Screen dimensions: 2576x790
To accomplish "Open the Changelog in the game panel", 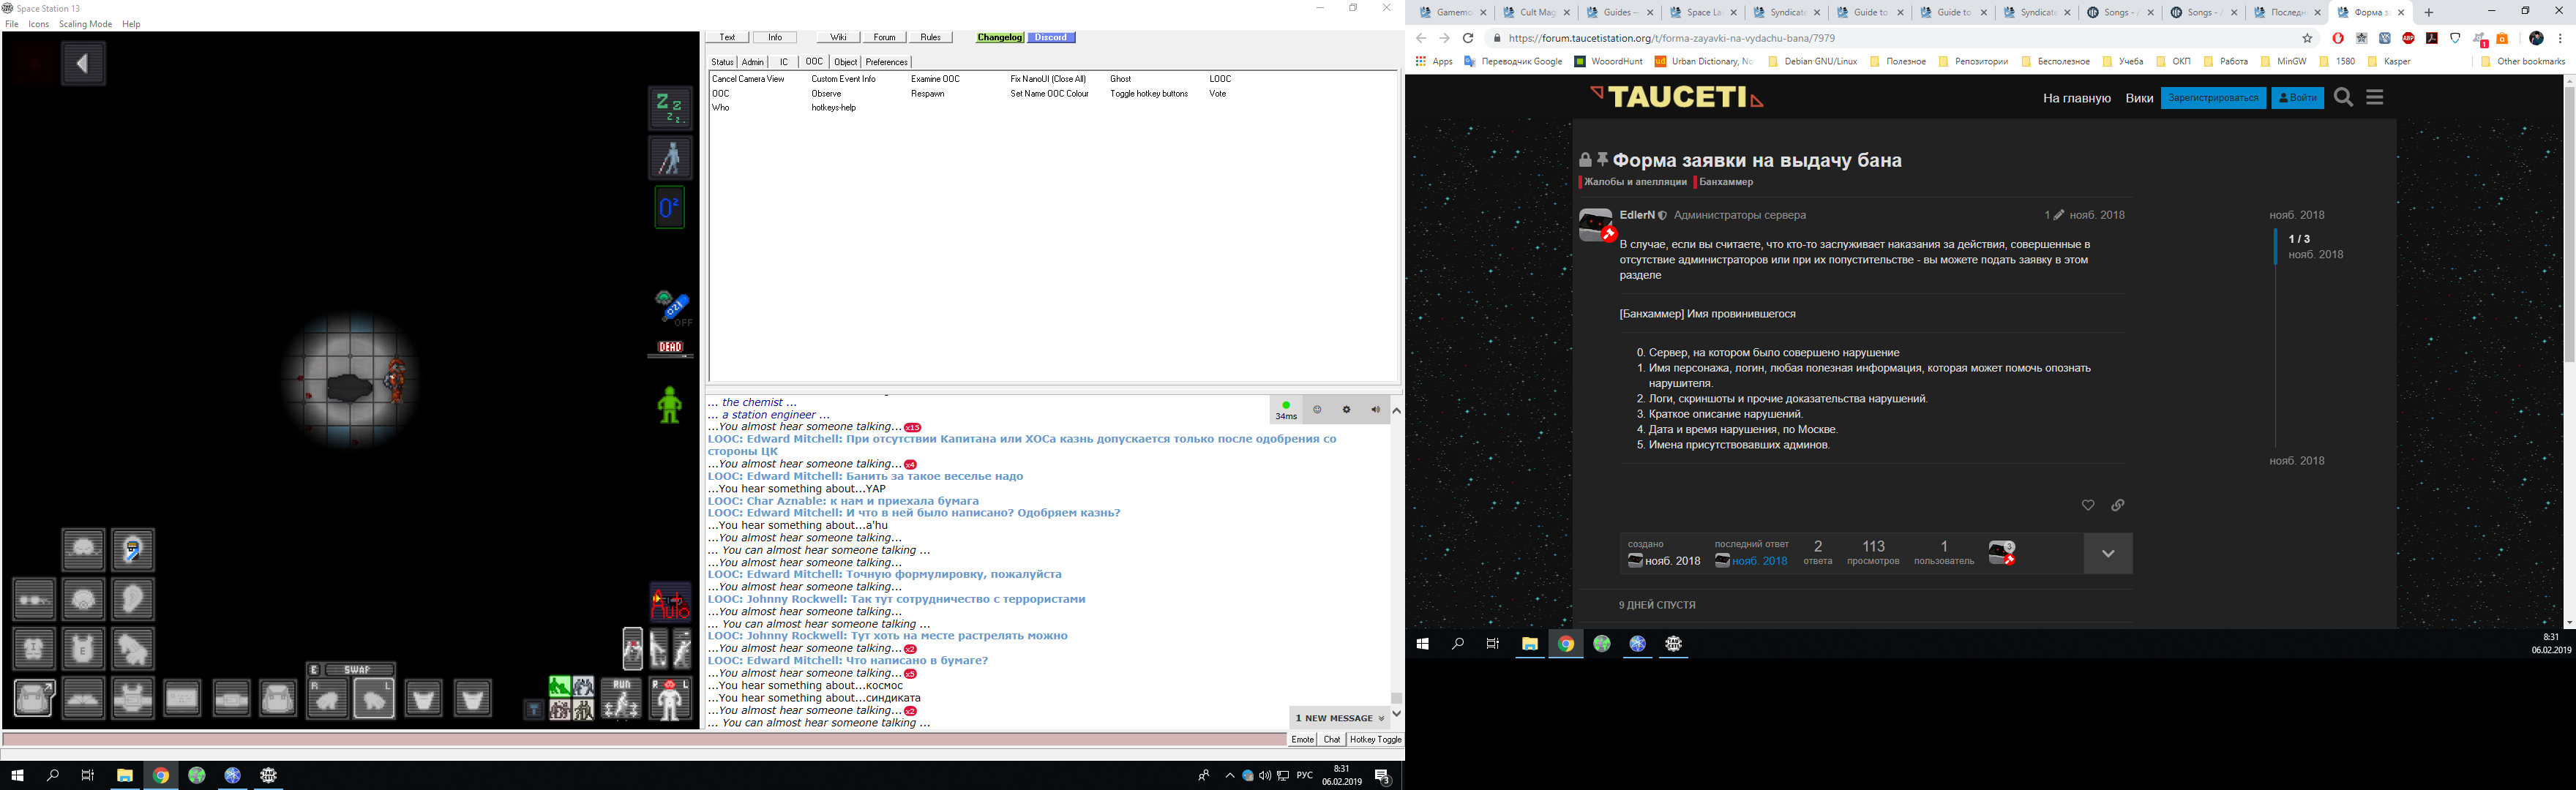I will click(x=1000, y=37).
